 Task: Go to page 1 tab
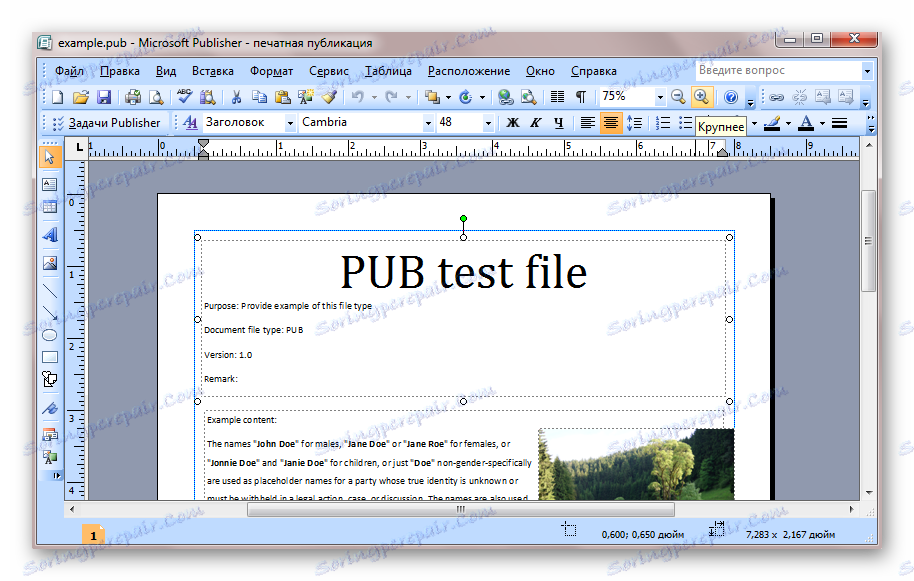click(x=93, y=536)
